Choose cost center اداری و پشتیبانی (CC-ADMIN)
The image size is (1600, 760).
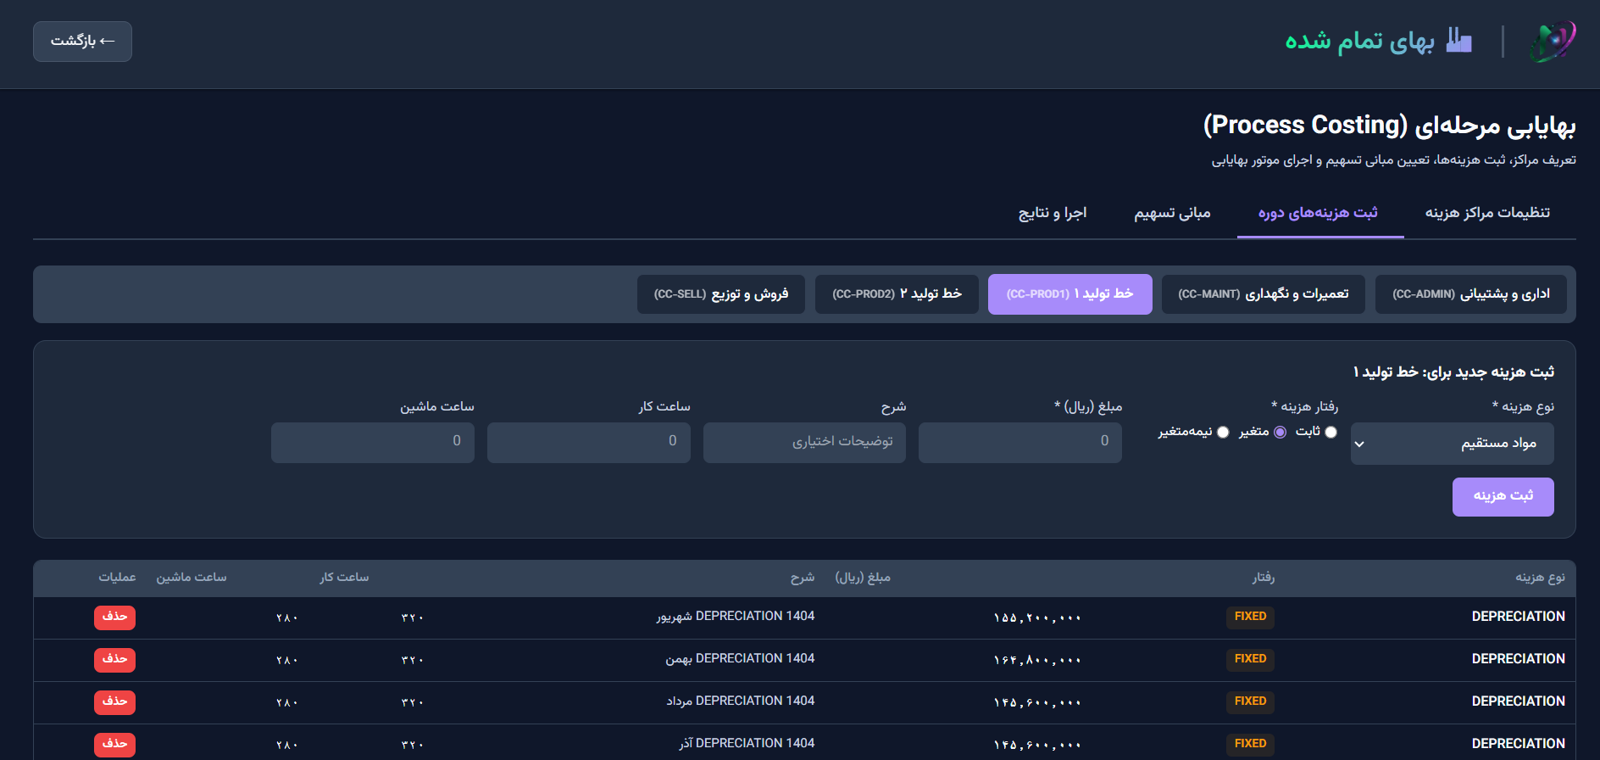coord(1471,294)
